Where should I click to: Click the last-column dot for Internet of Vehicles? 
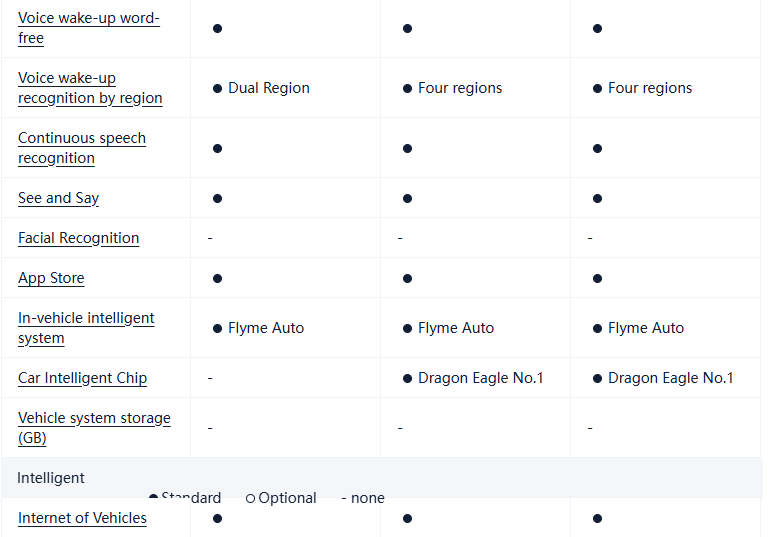pyautogui.click(x=597, y=518)
